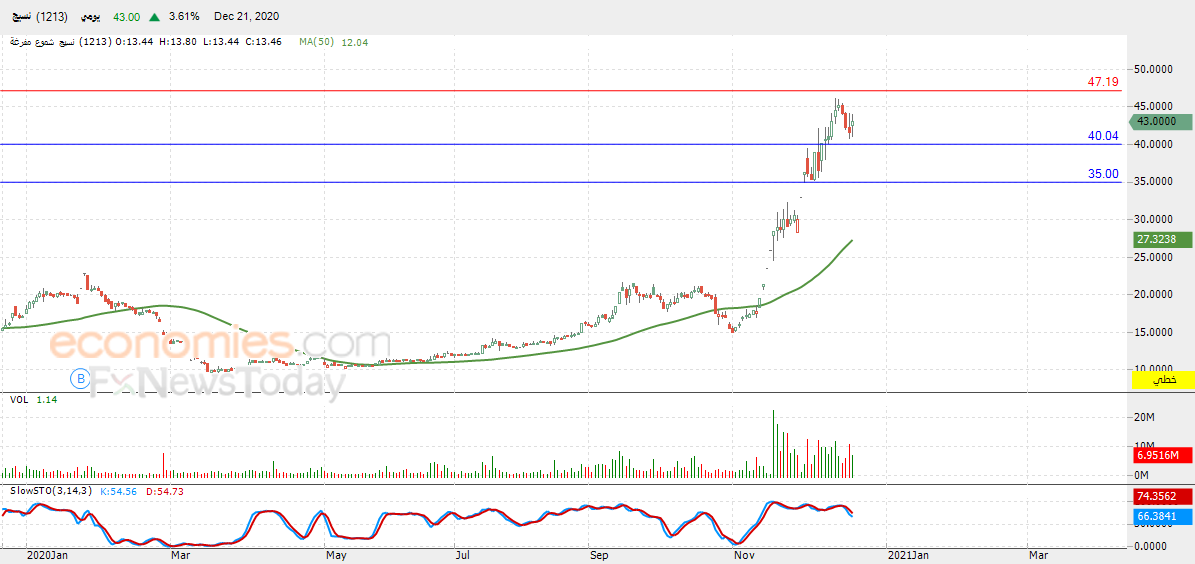Click the blue 66.3841 stochastic tag

[x=1161, y=516]
